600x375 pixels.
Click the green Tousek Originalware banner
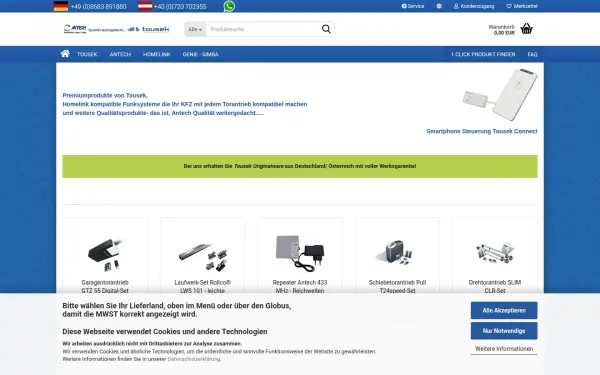pyautogui.click(x=300, y=166)
